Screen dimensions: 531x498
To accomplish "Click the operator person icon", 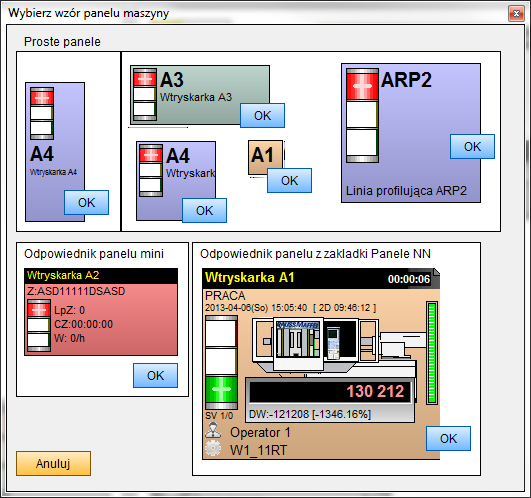I will [213, 430].
